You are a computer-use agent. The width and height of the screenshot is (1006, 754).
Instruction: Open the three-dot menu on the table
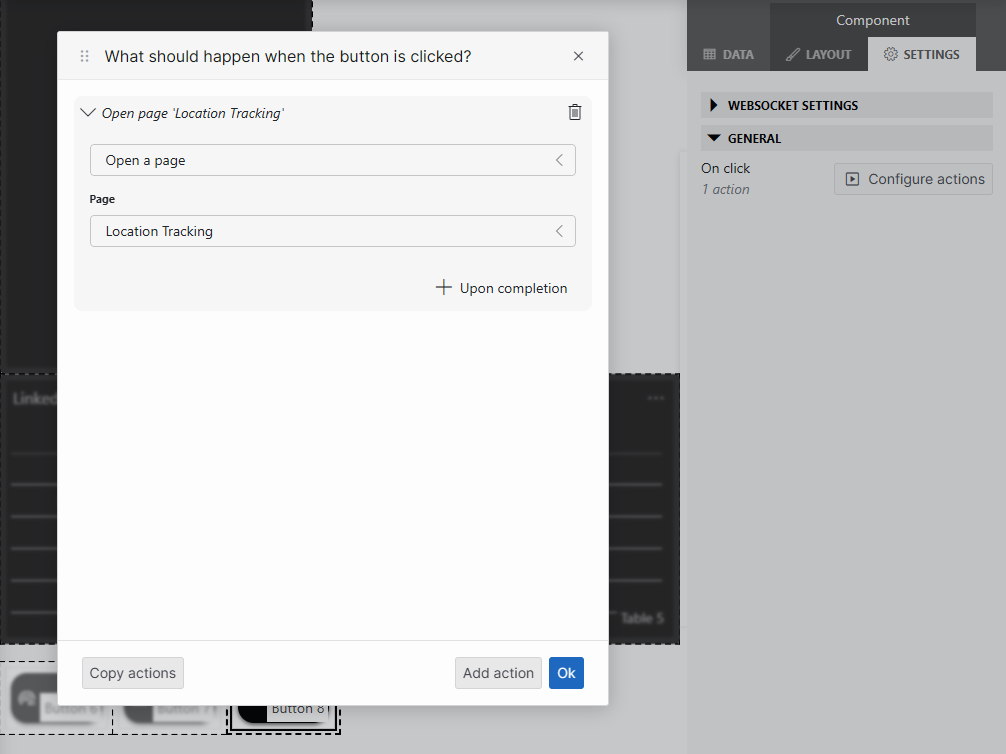point(656,398)
